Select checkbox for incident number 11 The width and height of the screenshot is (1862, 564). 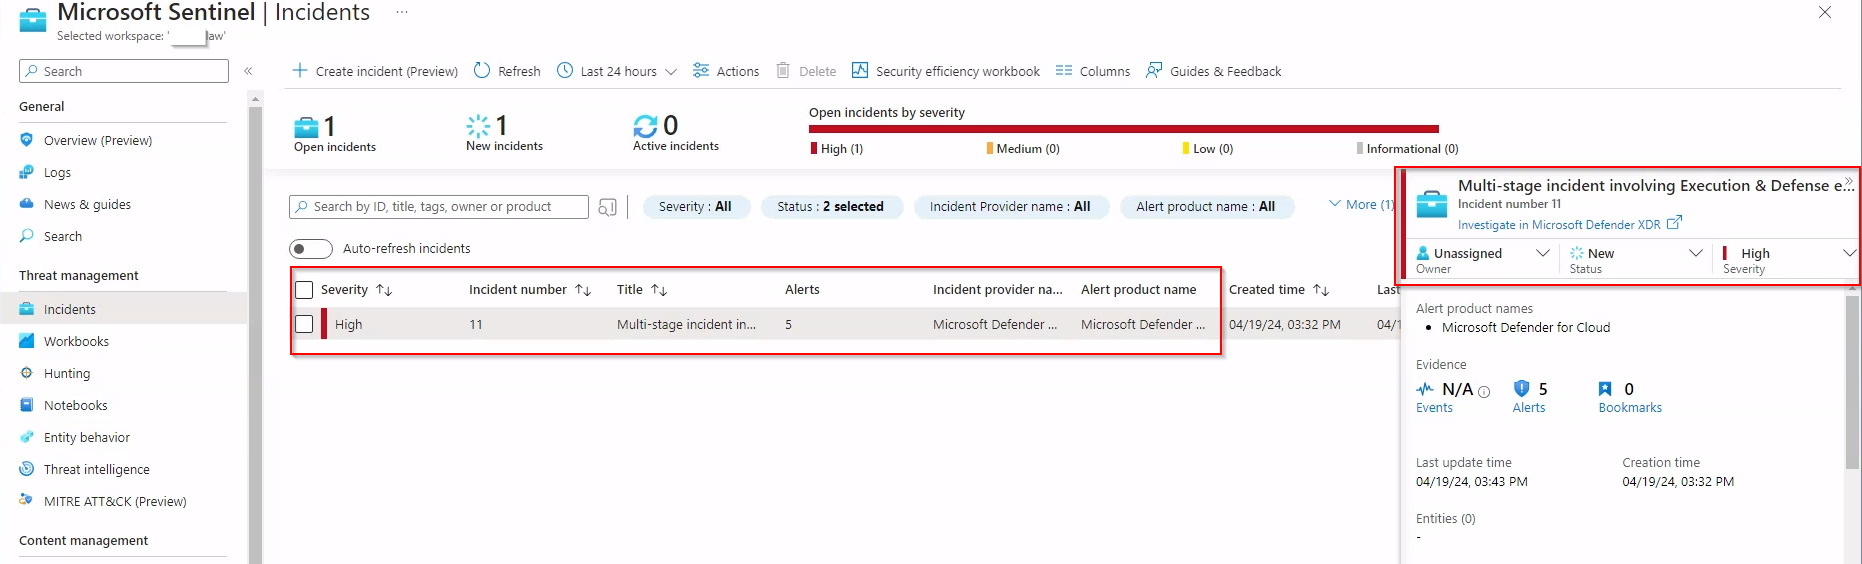[305, 324]
